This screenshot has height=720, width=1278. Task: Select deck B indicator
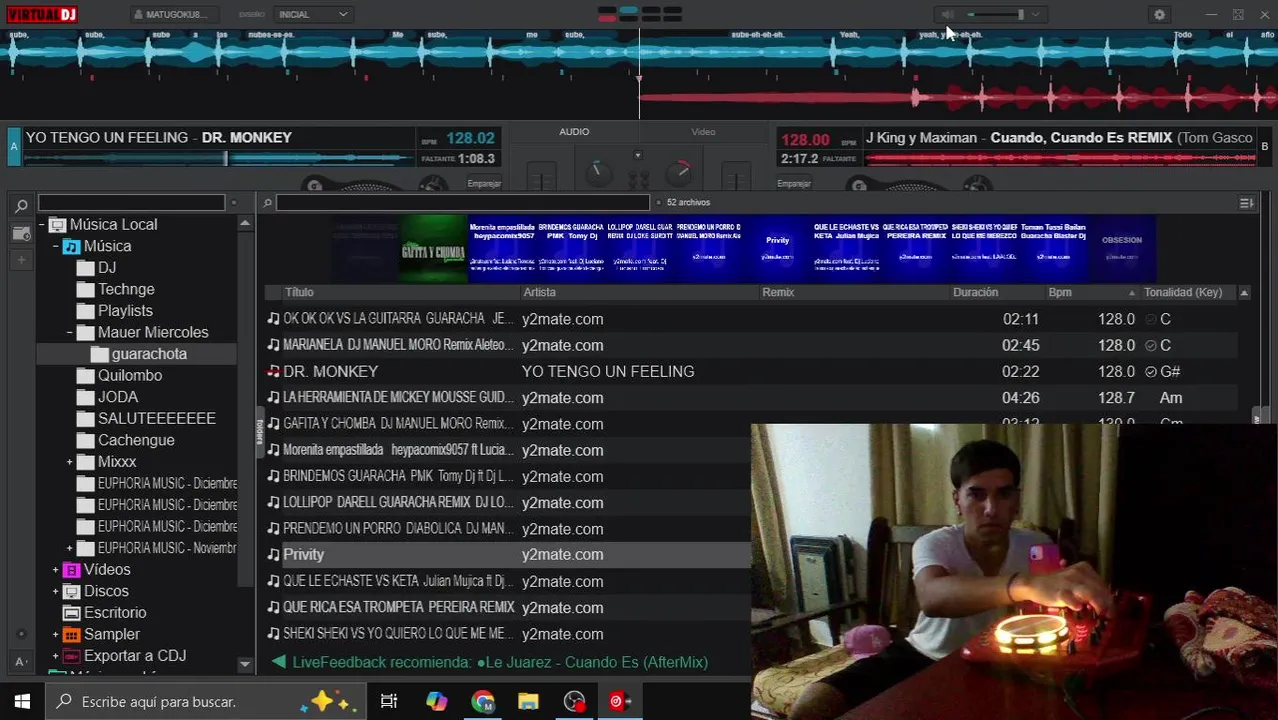[1264, 147]
